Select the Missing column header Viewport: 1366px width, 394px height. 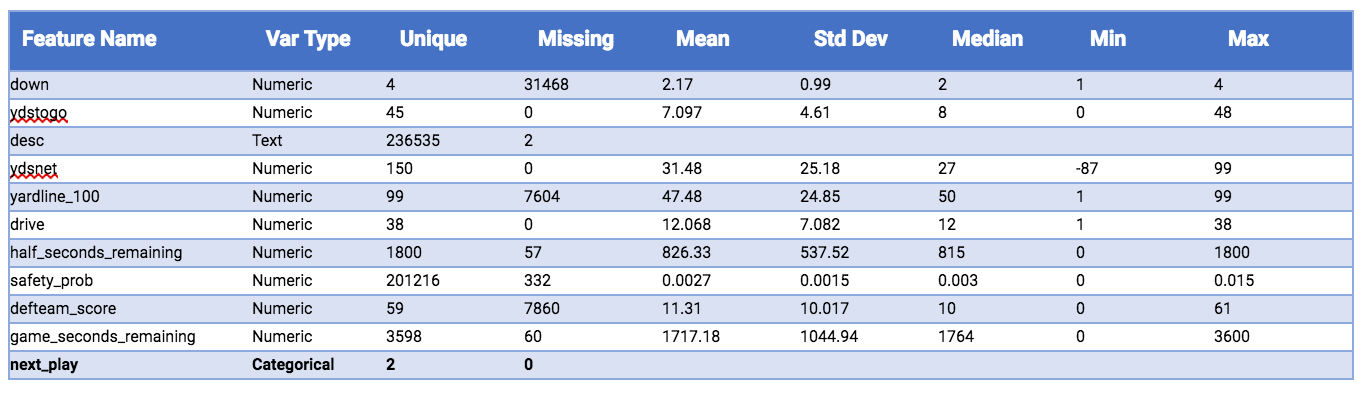[x=576, y=39]
